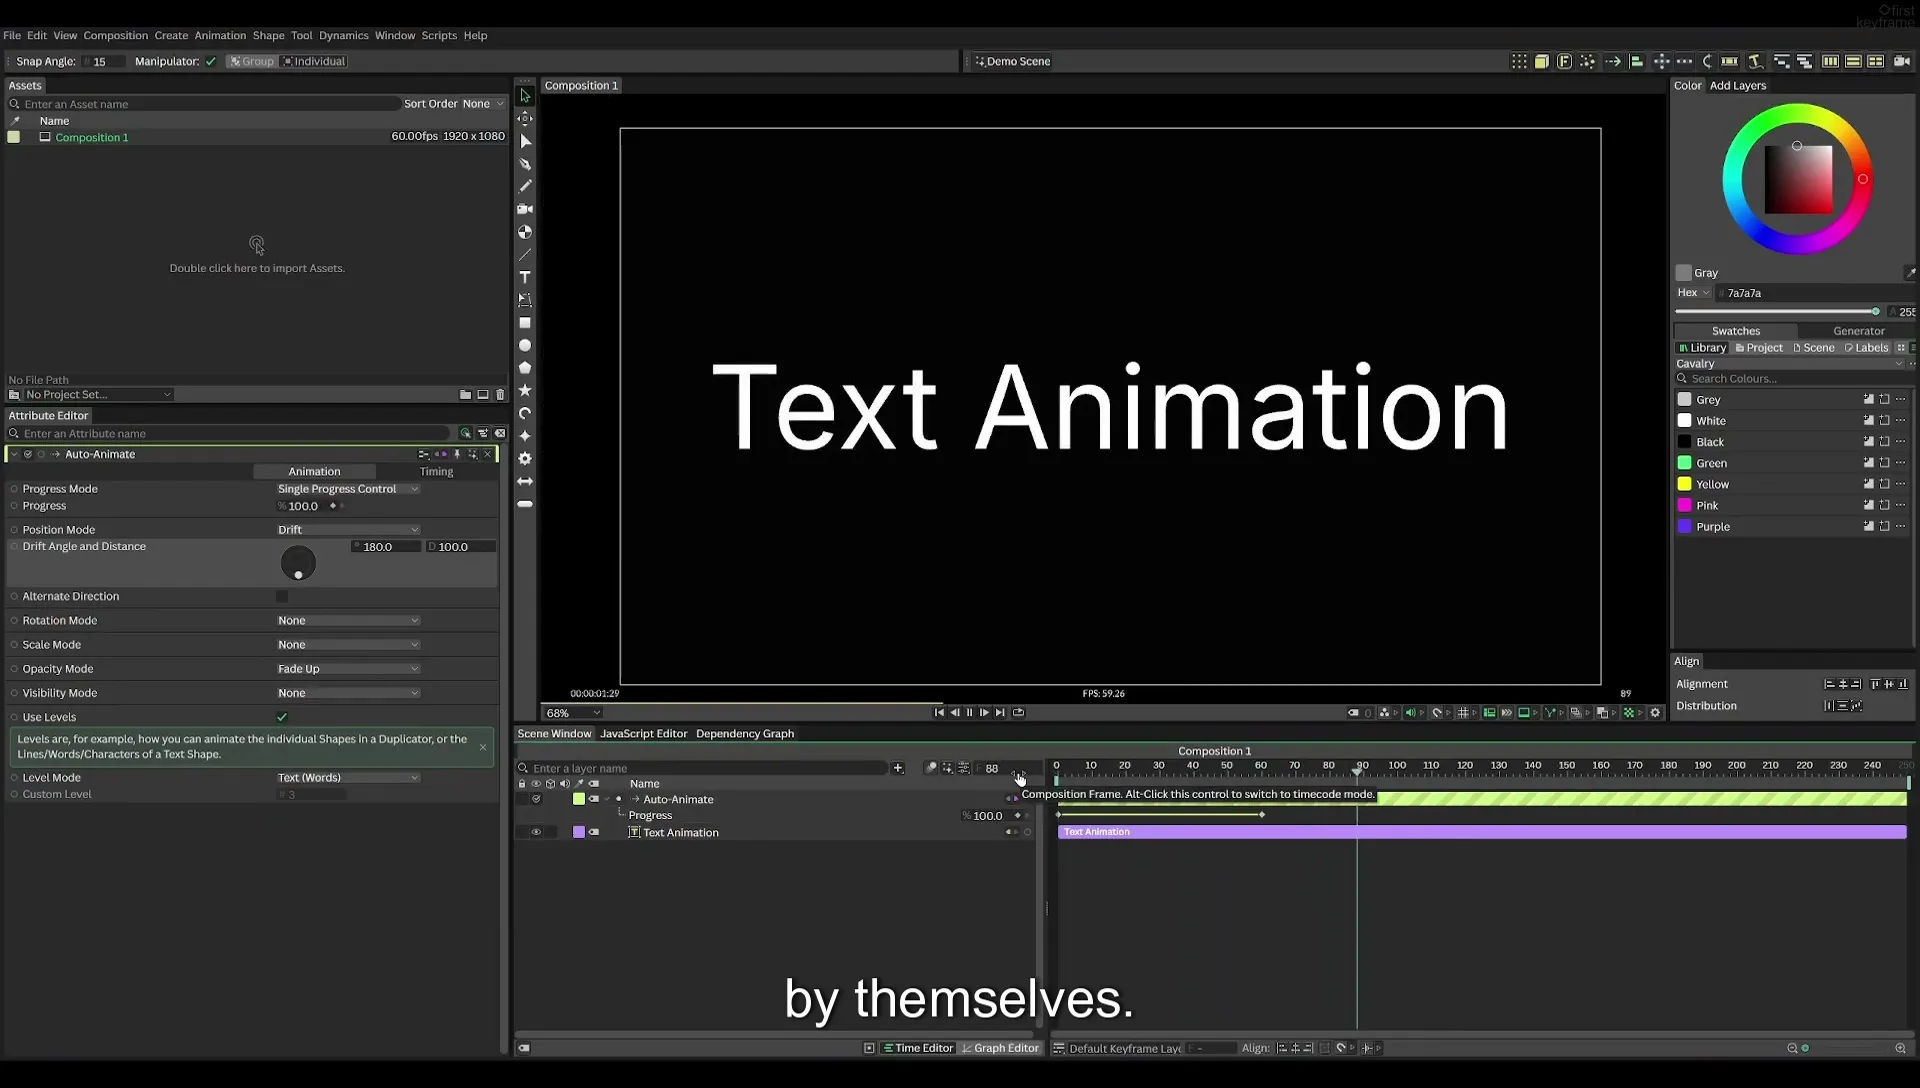Image resolution: width=1920 pixels, height=1088 pixels.
Task: Choose the Camera tool
Action: click(525, 209)
